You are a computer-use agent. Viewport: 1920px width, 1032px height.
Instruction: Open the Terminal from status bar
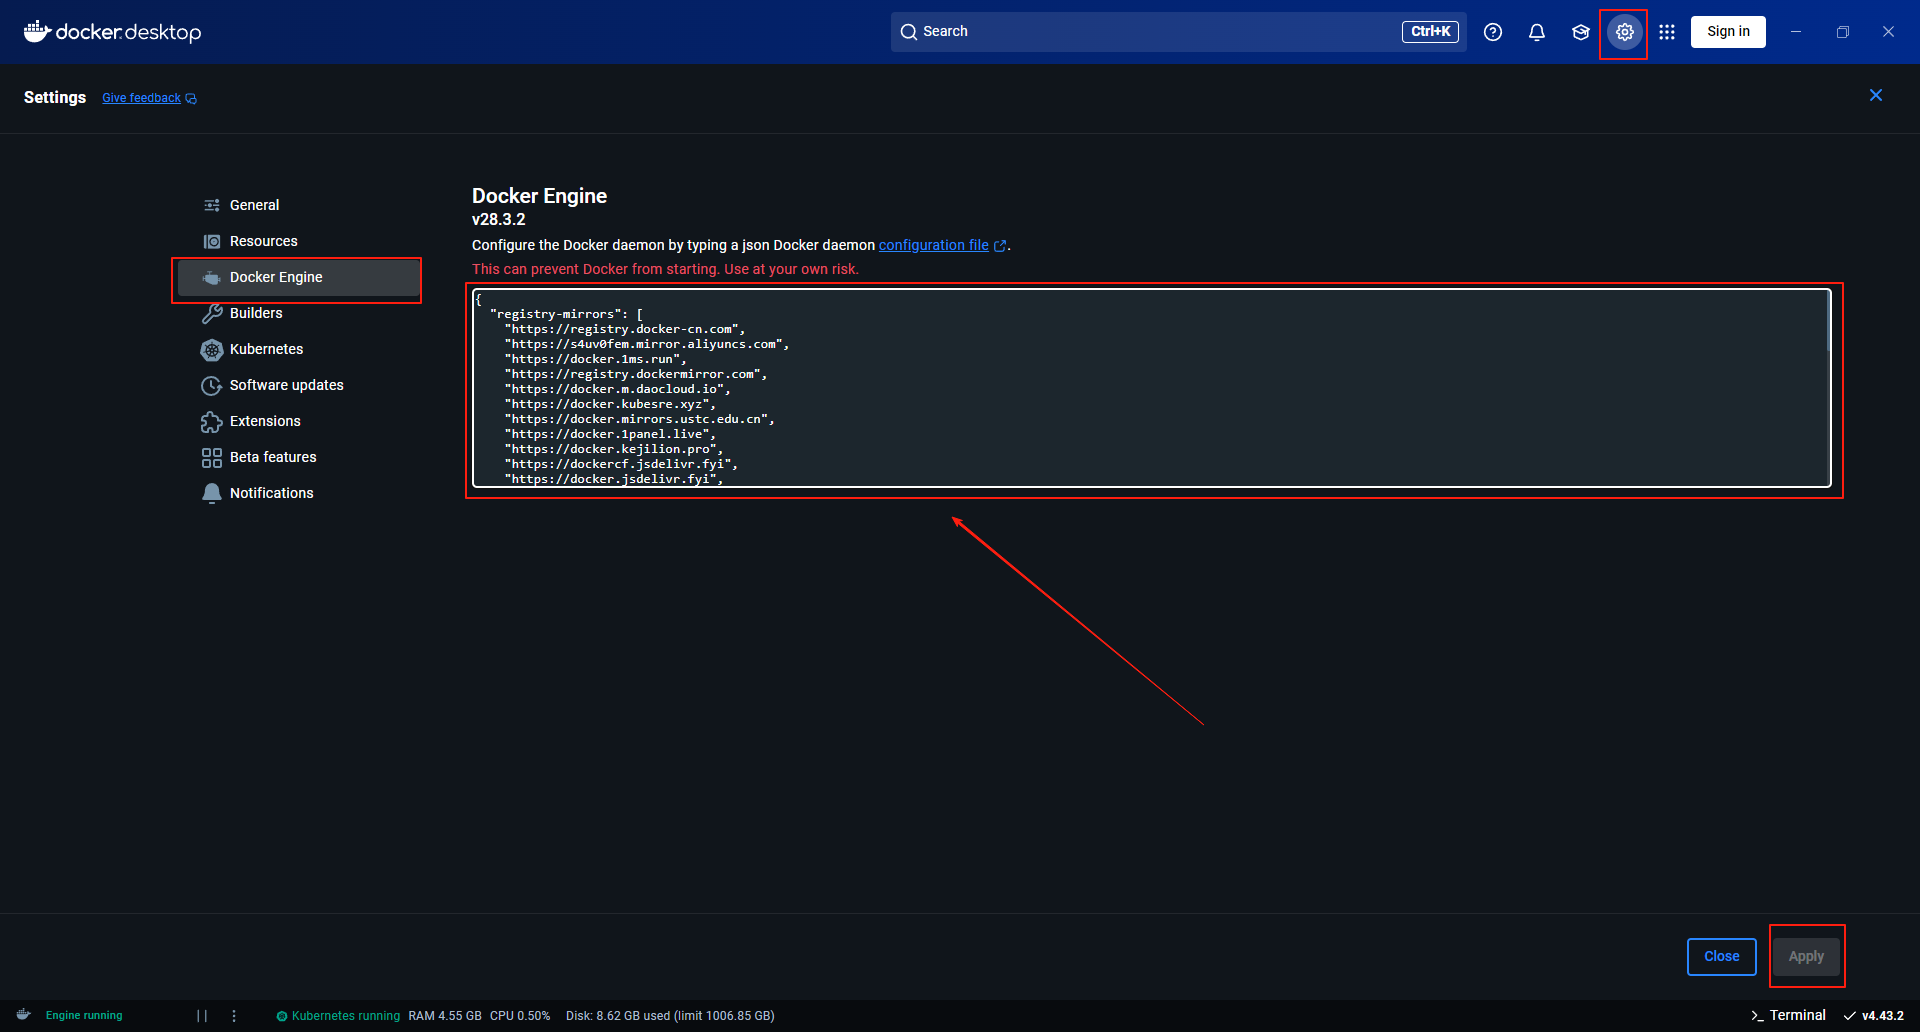pyautogui.click(x=1788, y=1015)
